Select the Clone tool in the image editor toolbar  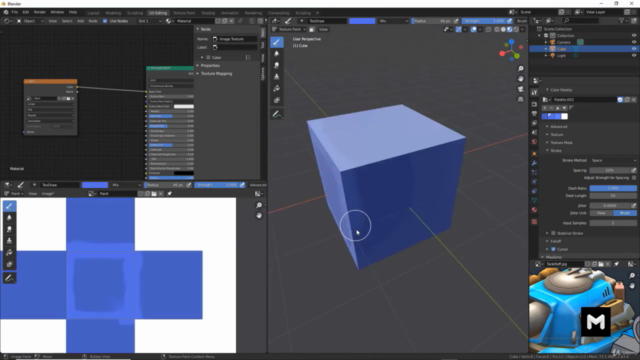[x=9, y=241]
